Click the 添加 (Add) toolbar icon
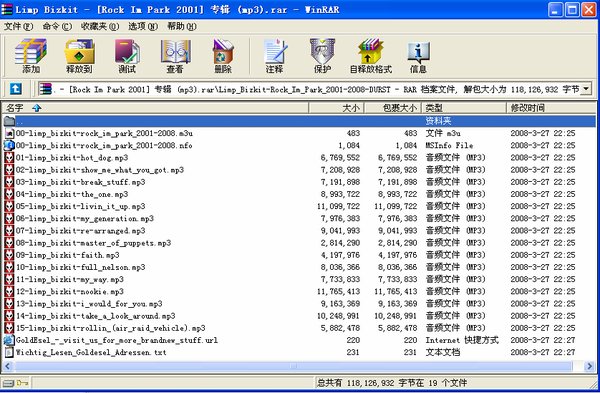This screenshot has height=393, width=600. [x=31, y=56]
